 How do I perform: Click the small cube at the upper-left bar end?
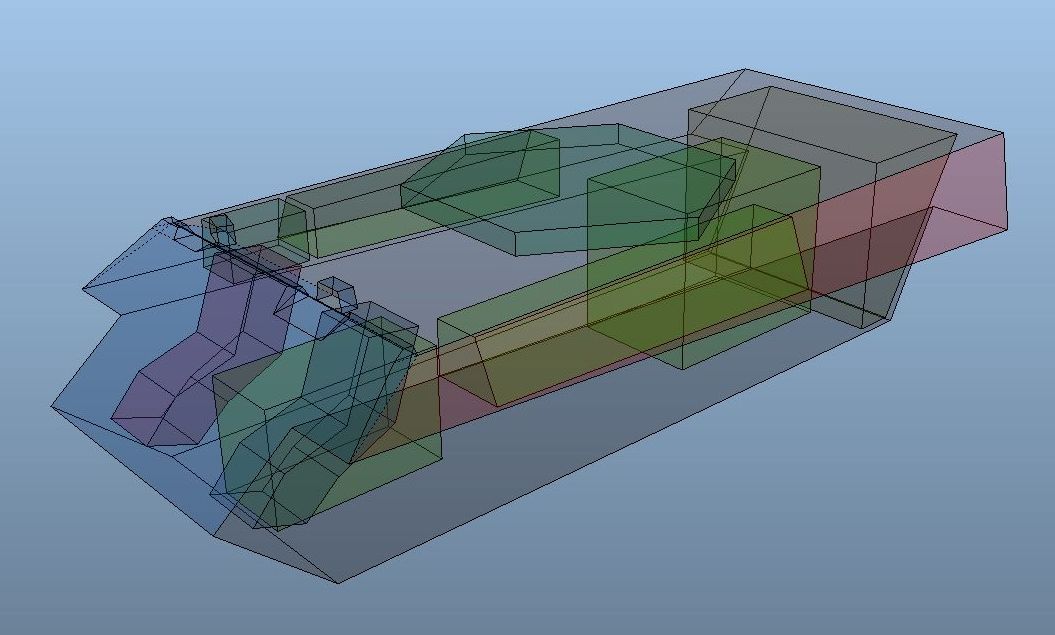click(220, 231)
